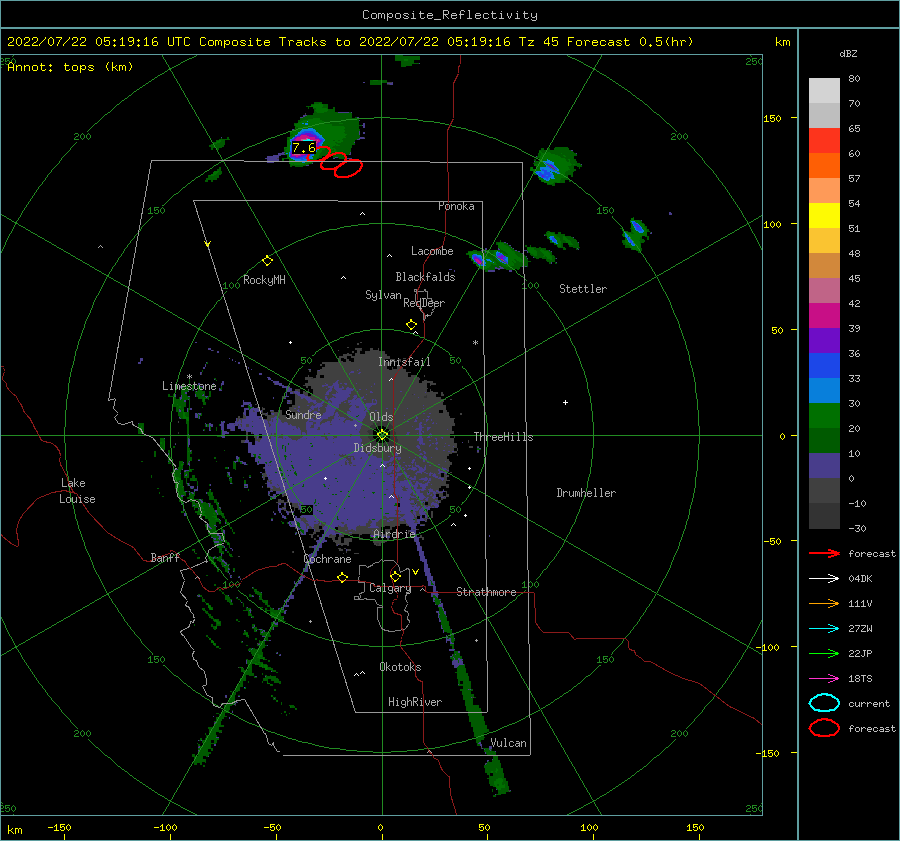Click the -100 tick on bottom axis
The height and width of the screenshot is (841, 900).
(x=165, y=827)
